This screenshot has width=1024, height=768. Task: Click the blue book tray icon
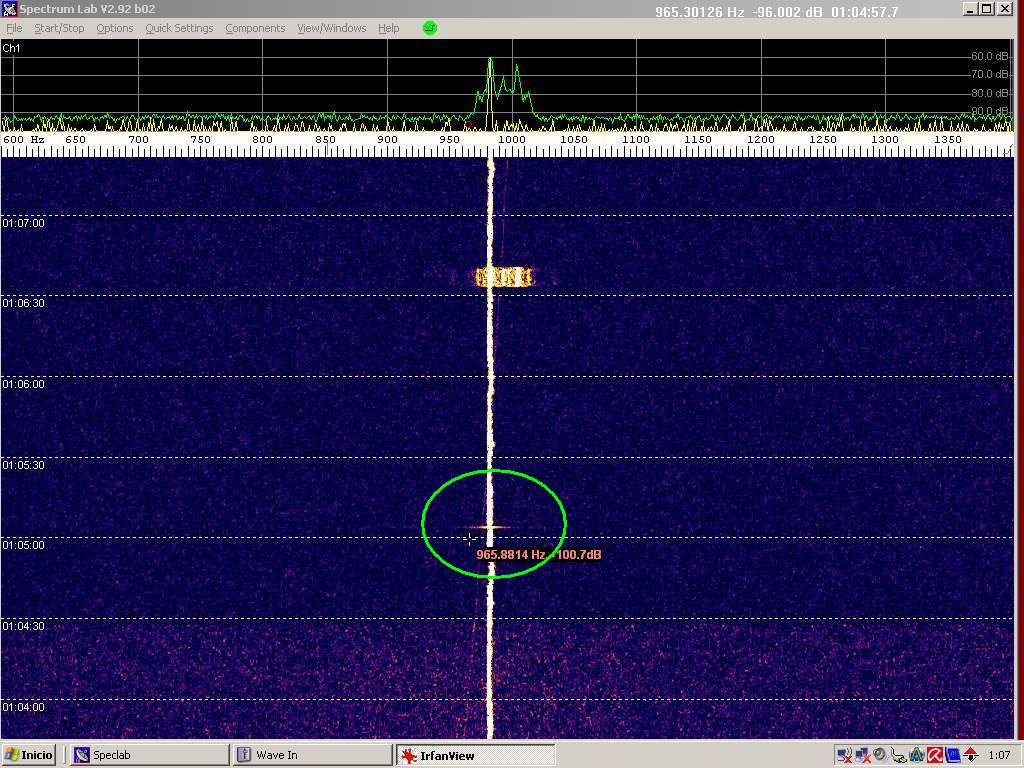(x=953, y=755)
